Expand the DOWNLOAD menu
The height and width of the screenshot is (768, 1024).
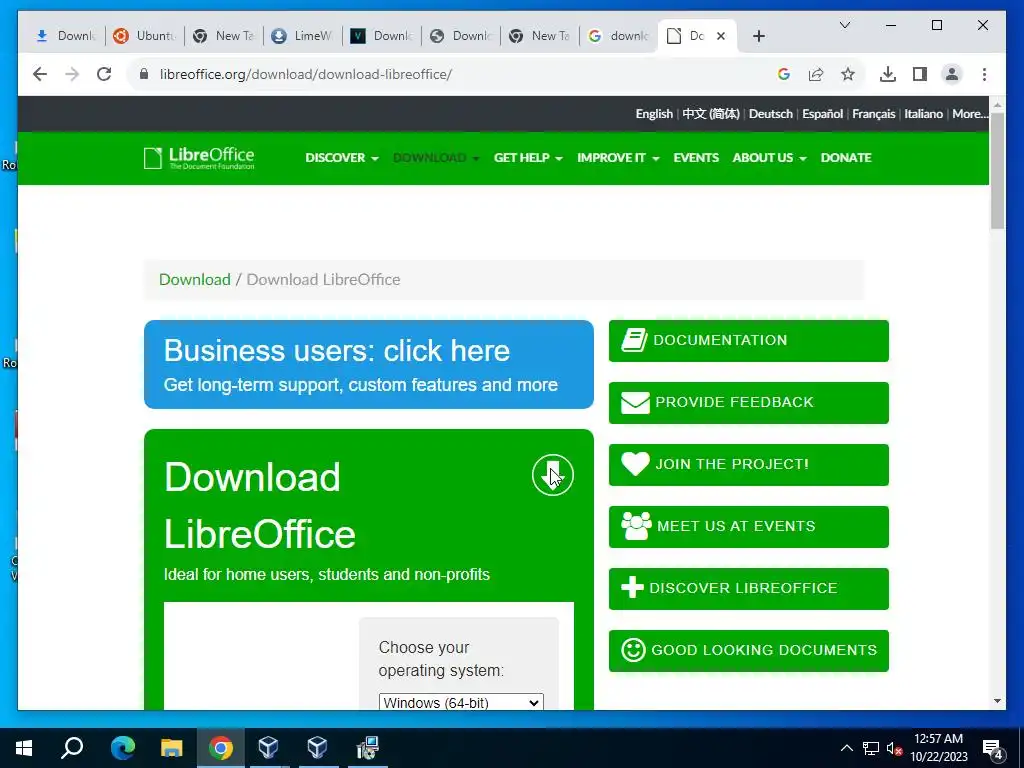(436, 158)
